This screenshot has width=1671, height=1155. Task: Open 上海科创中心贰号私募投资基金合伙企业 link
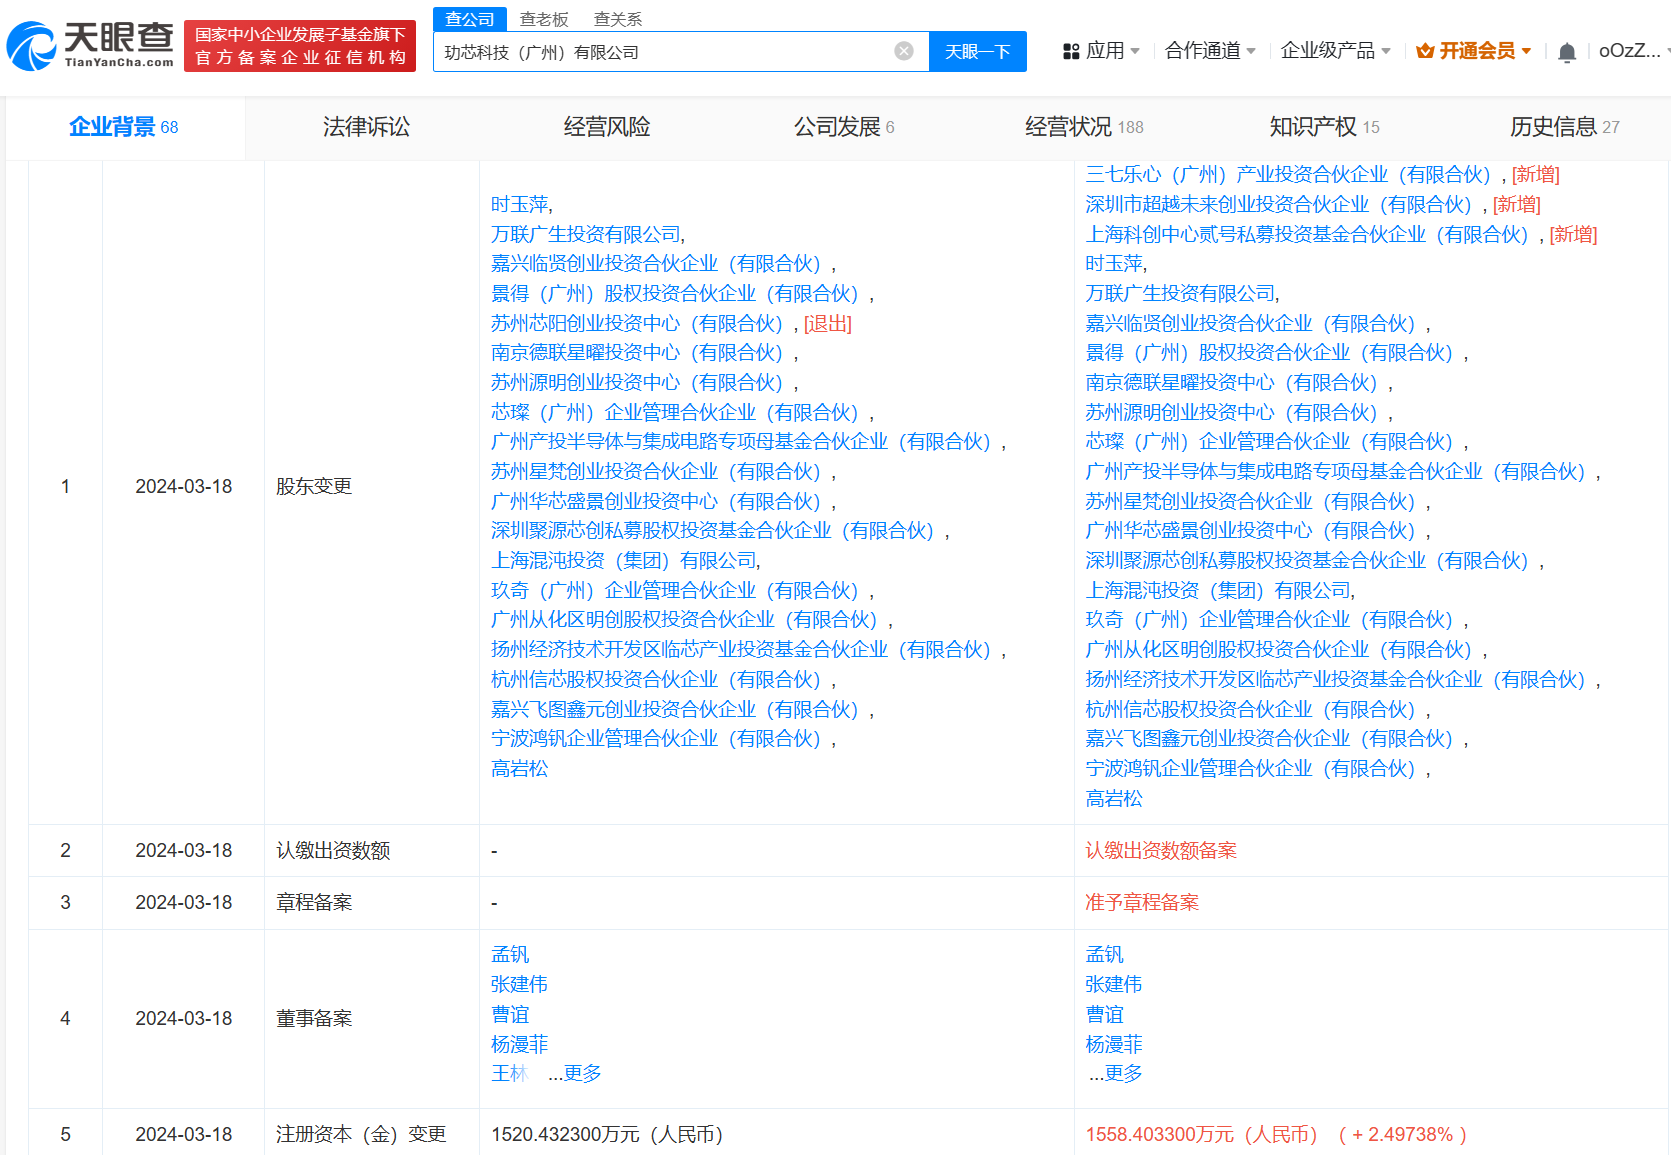[x=1308, y=235]
